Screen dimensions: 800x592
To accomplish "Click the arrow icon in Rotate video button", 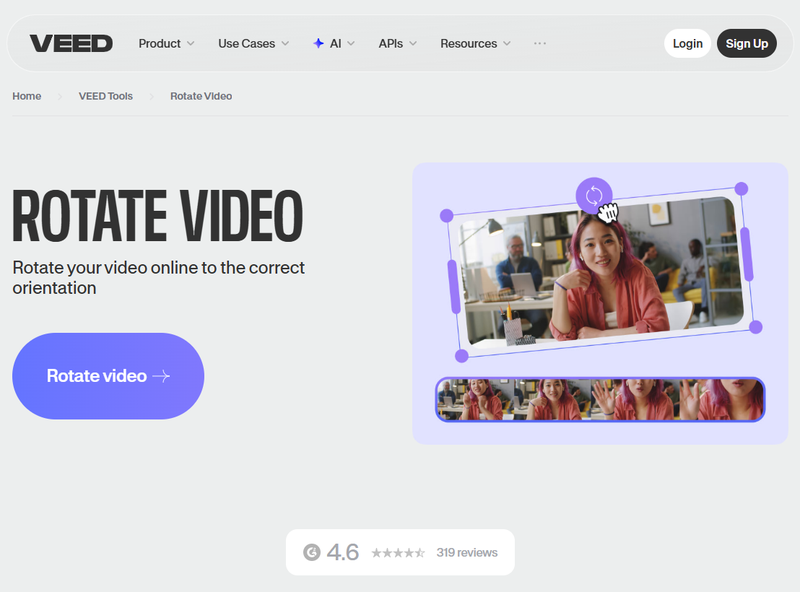I will click(161, 377).
